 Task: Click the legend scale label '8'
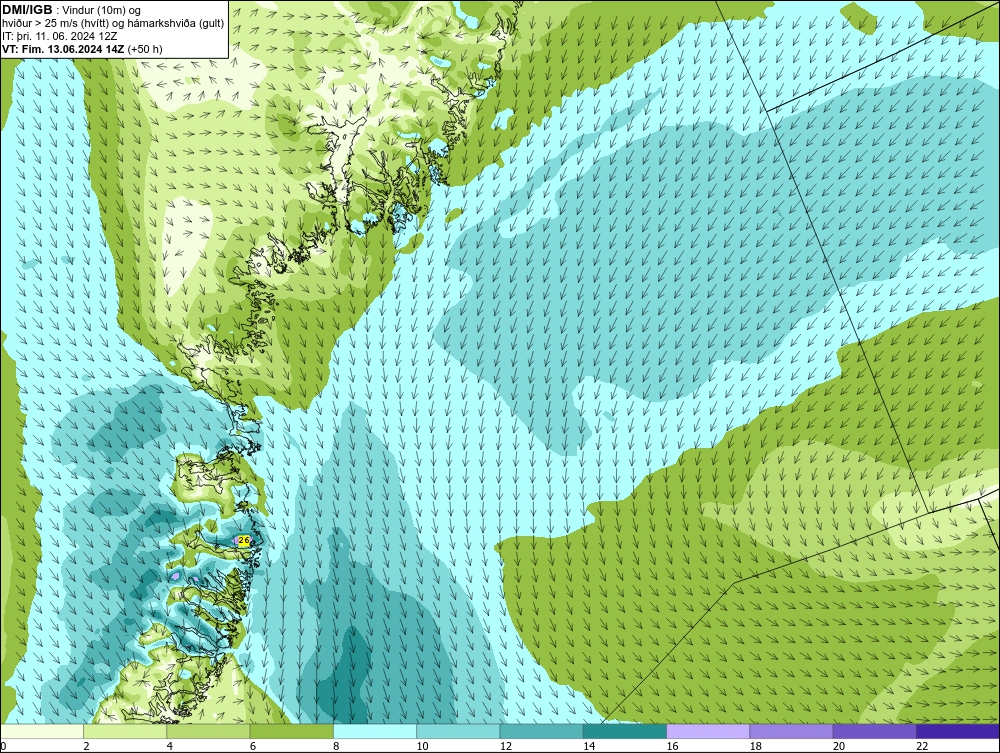tap(336, 747)
